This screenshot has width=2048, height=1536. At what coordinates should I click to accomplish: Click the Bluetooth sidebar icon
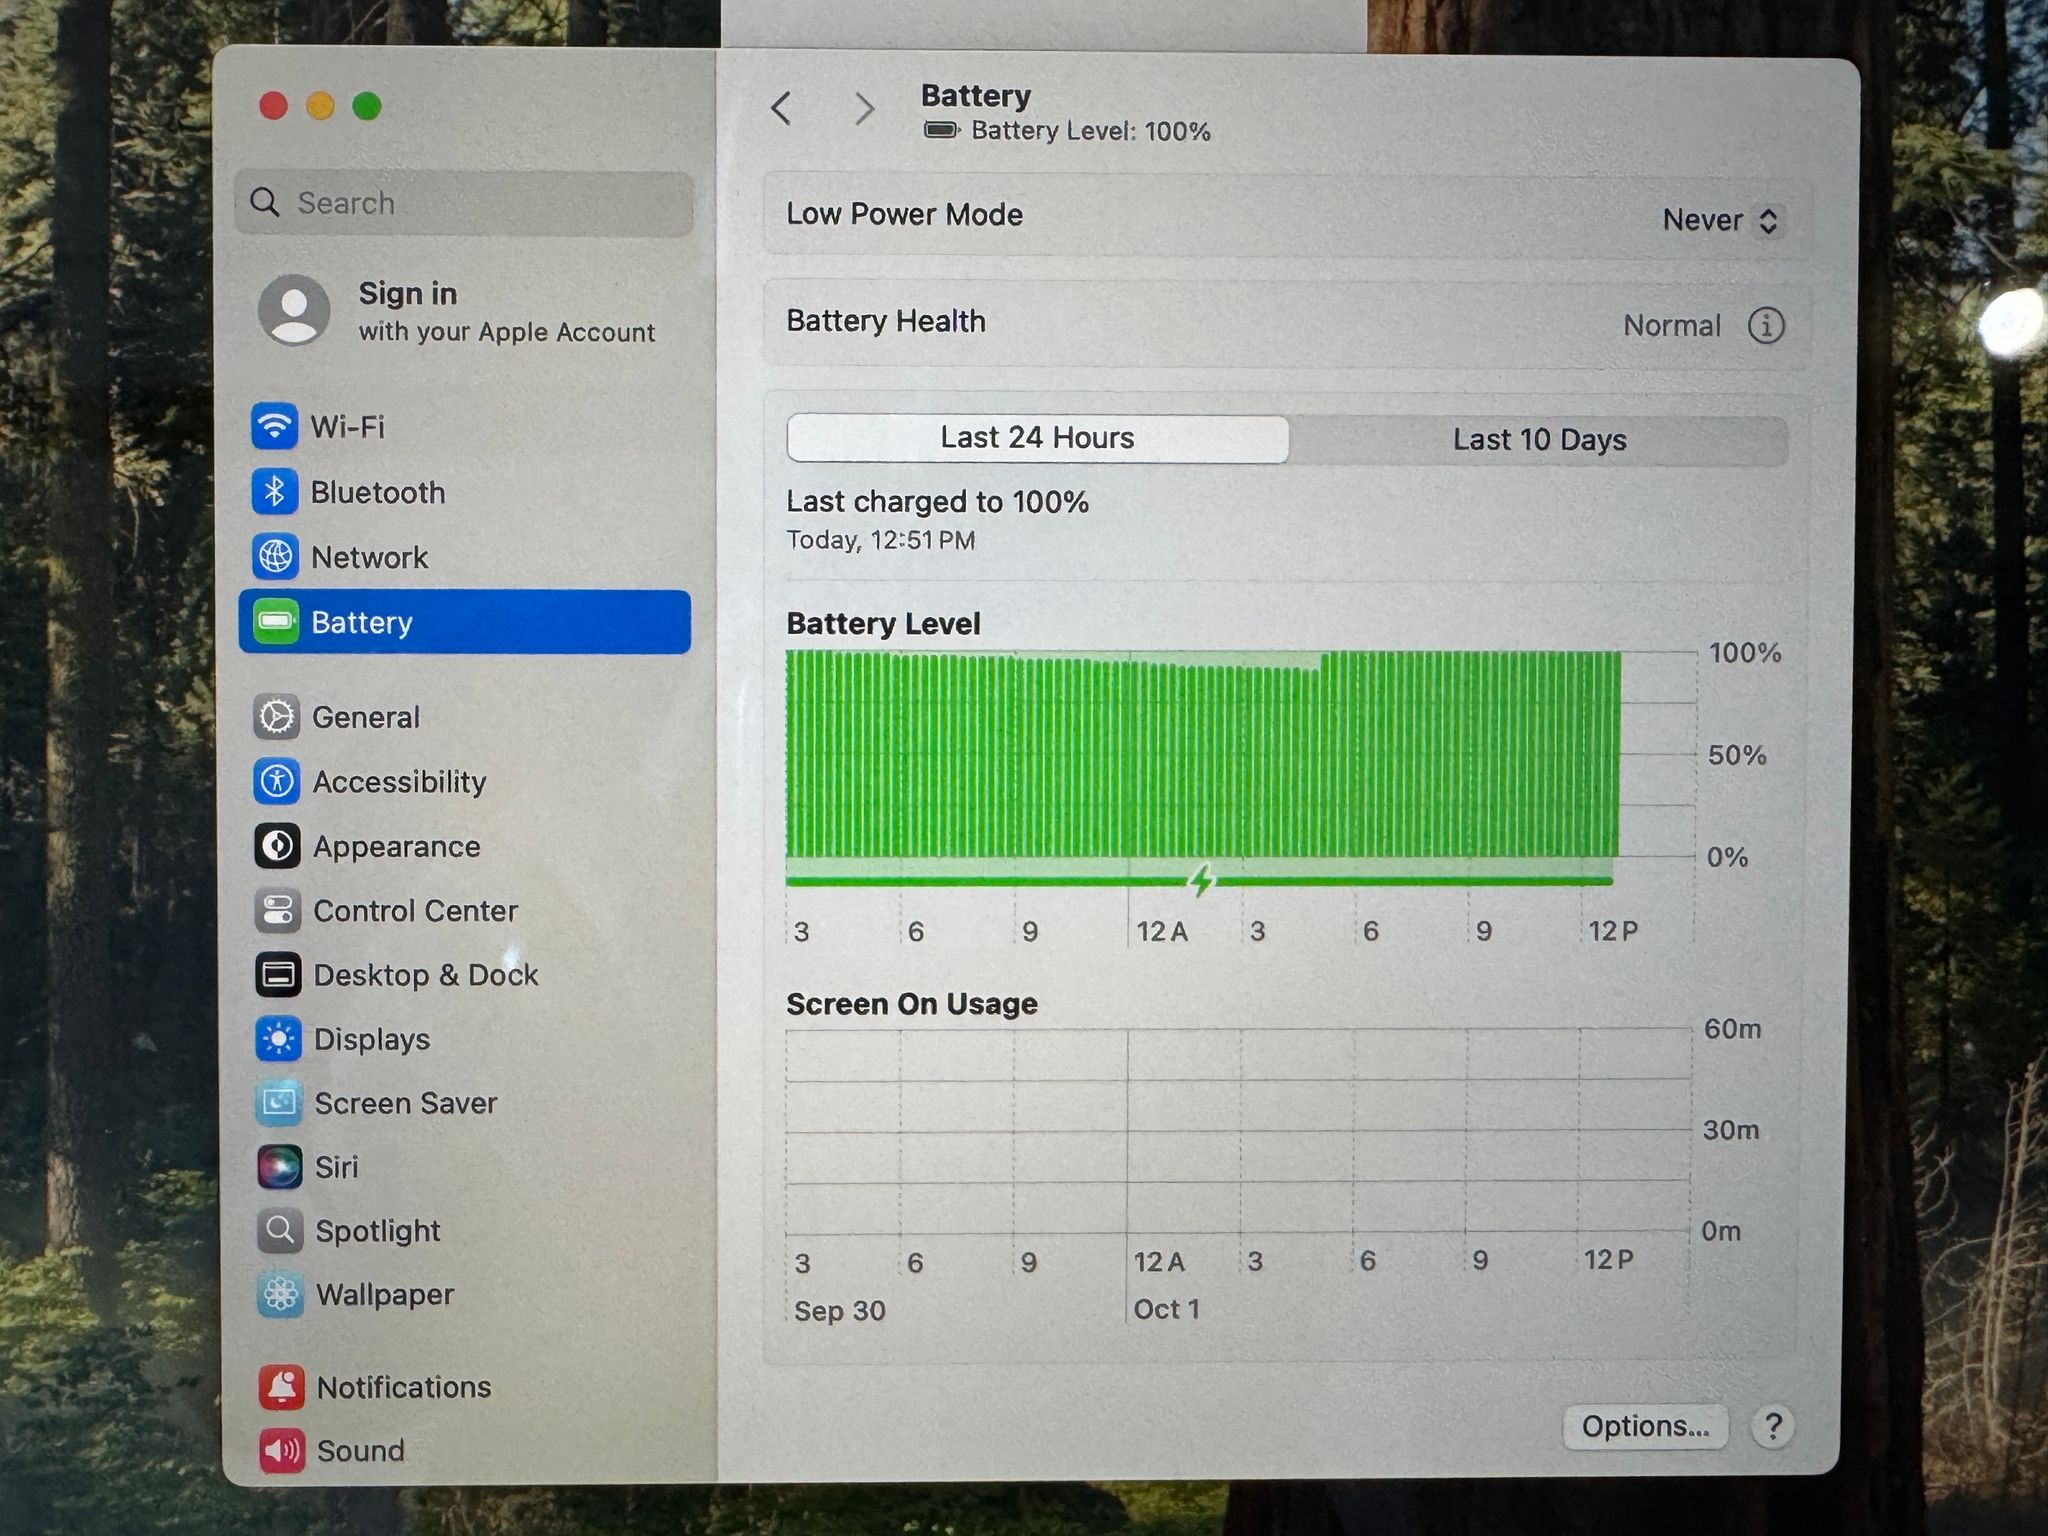pos(275,491)
